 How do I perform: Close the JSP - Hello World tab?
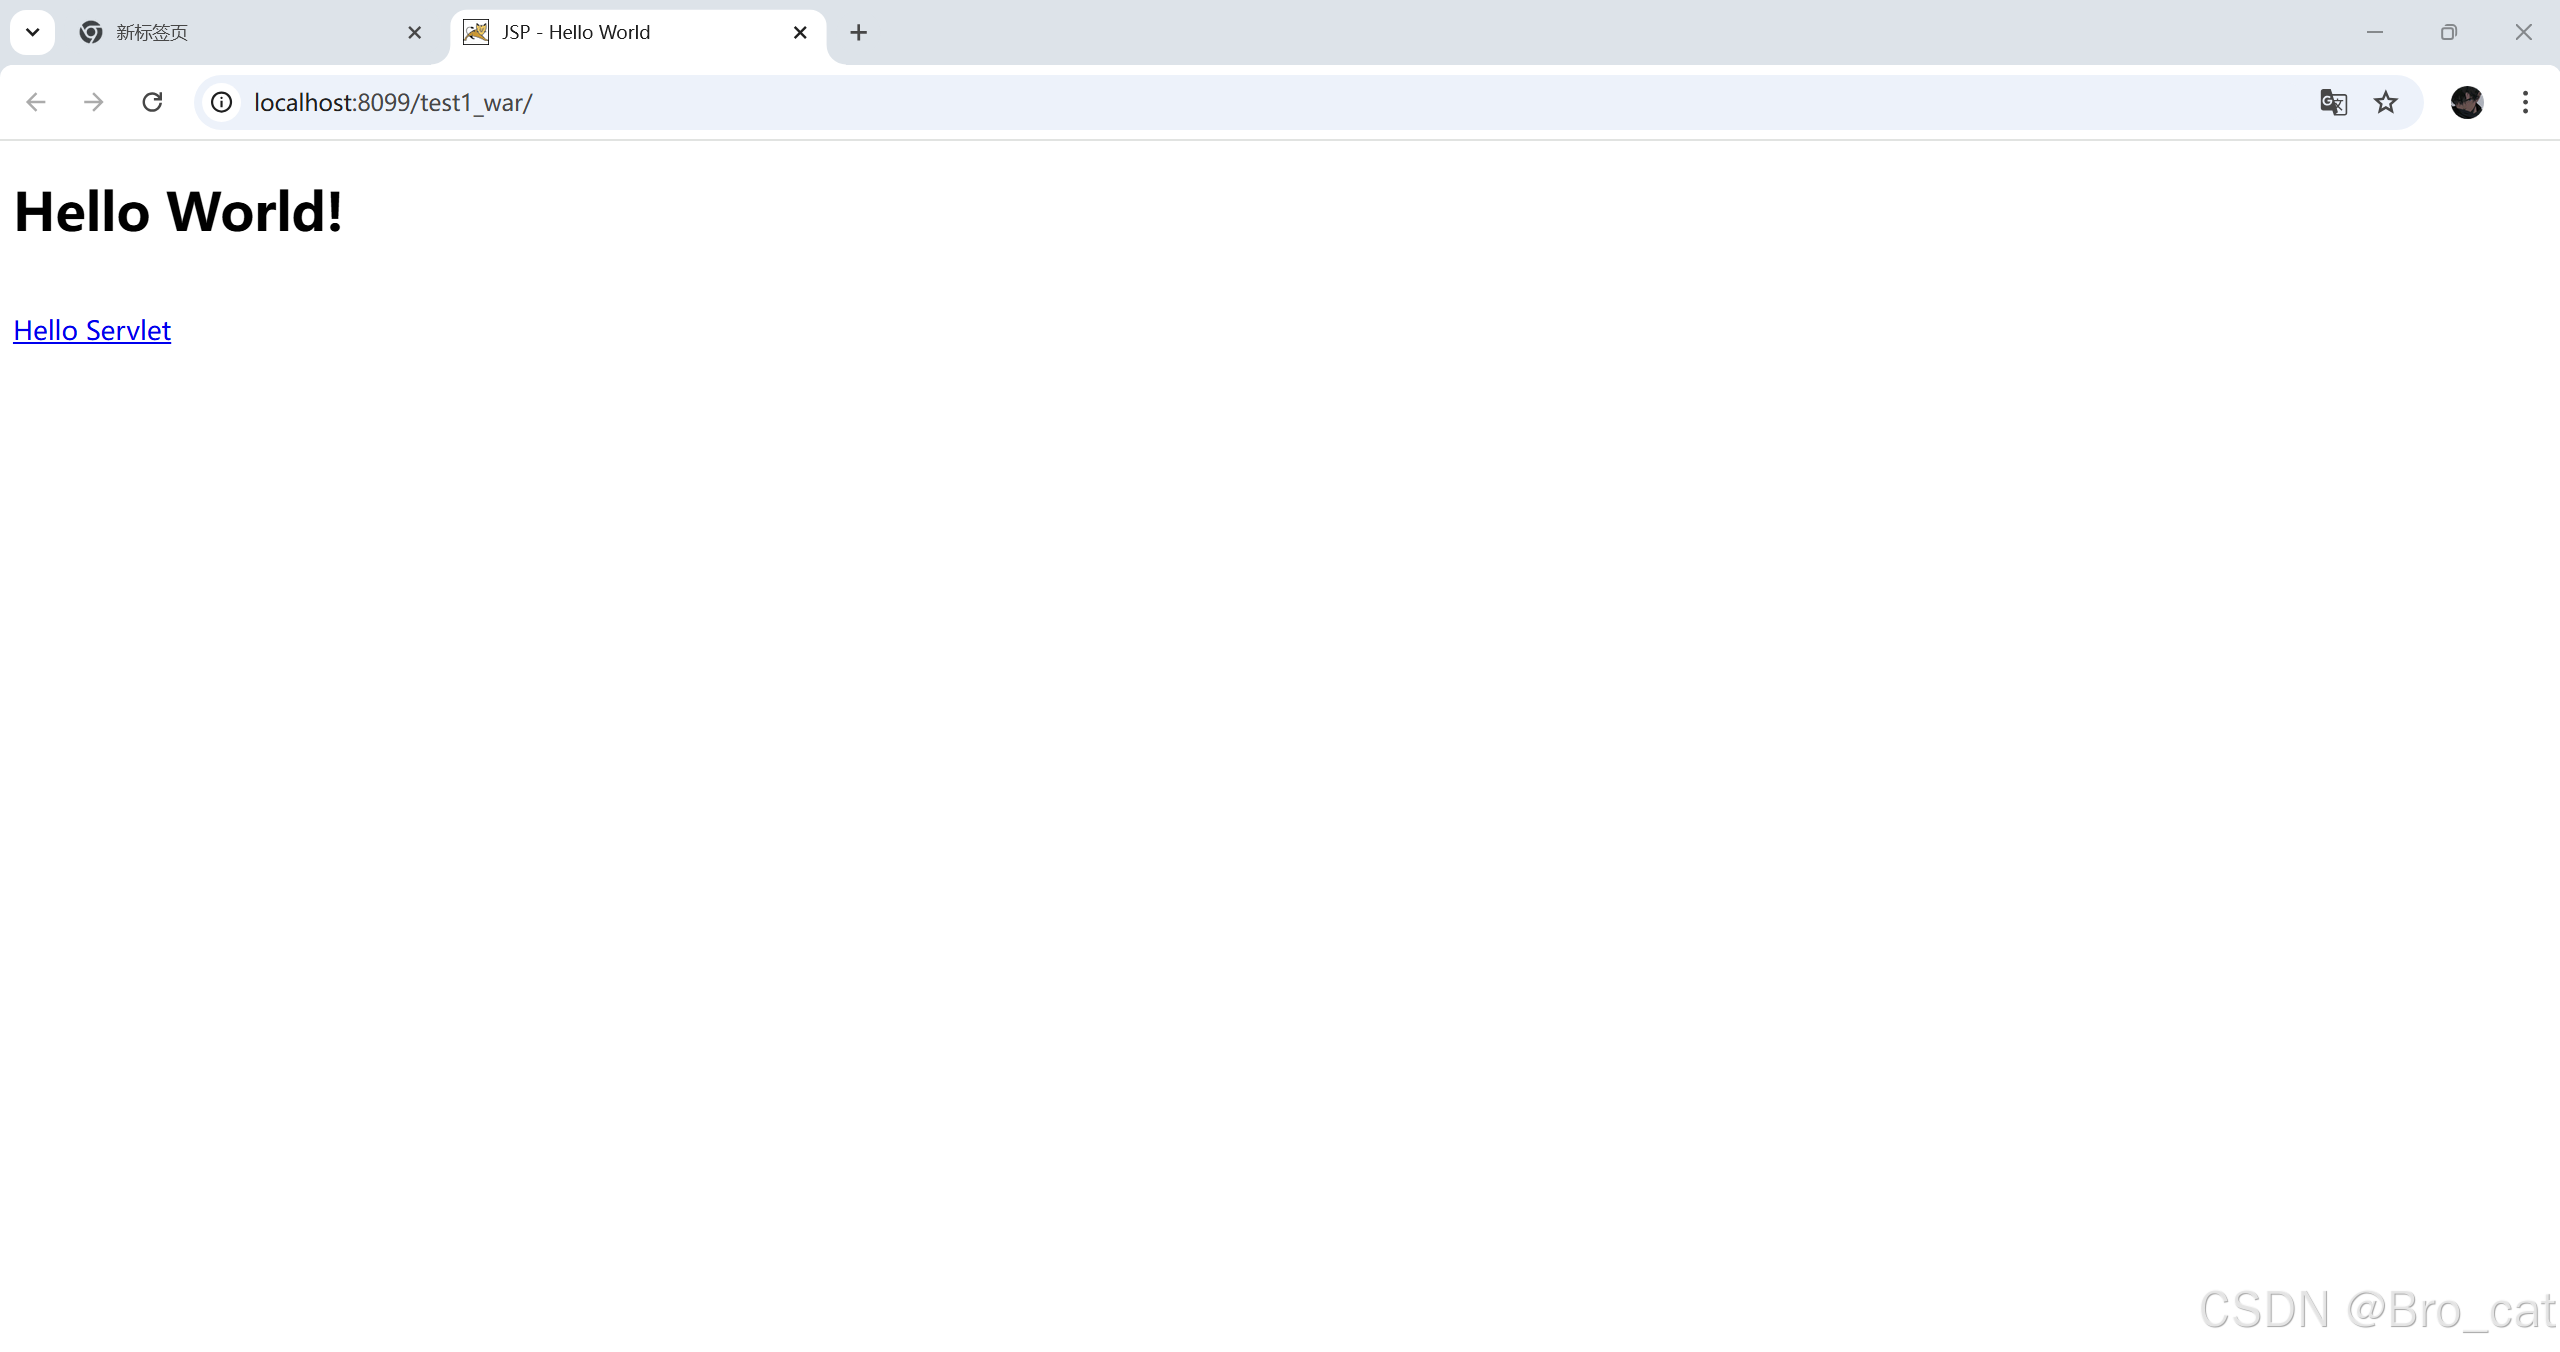tap(800, 32)
